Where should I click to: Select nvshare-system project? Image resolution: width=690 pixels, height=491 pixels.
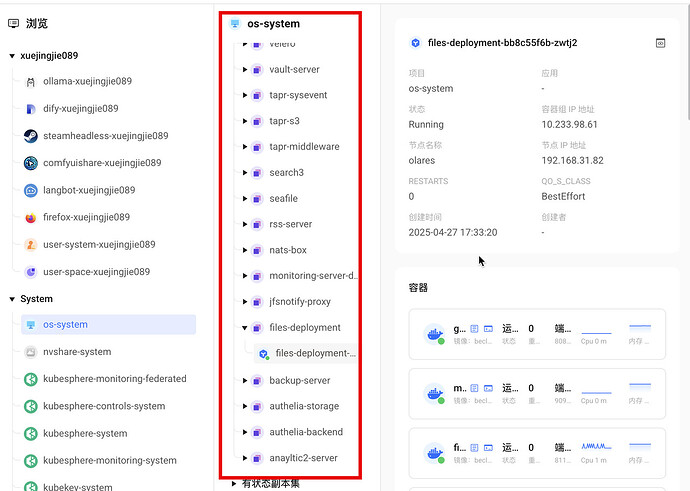coord(77,352)
